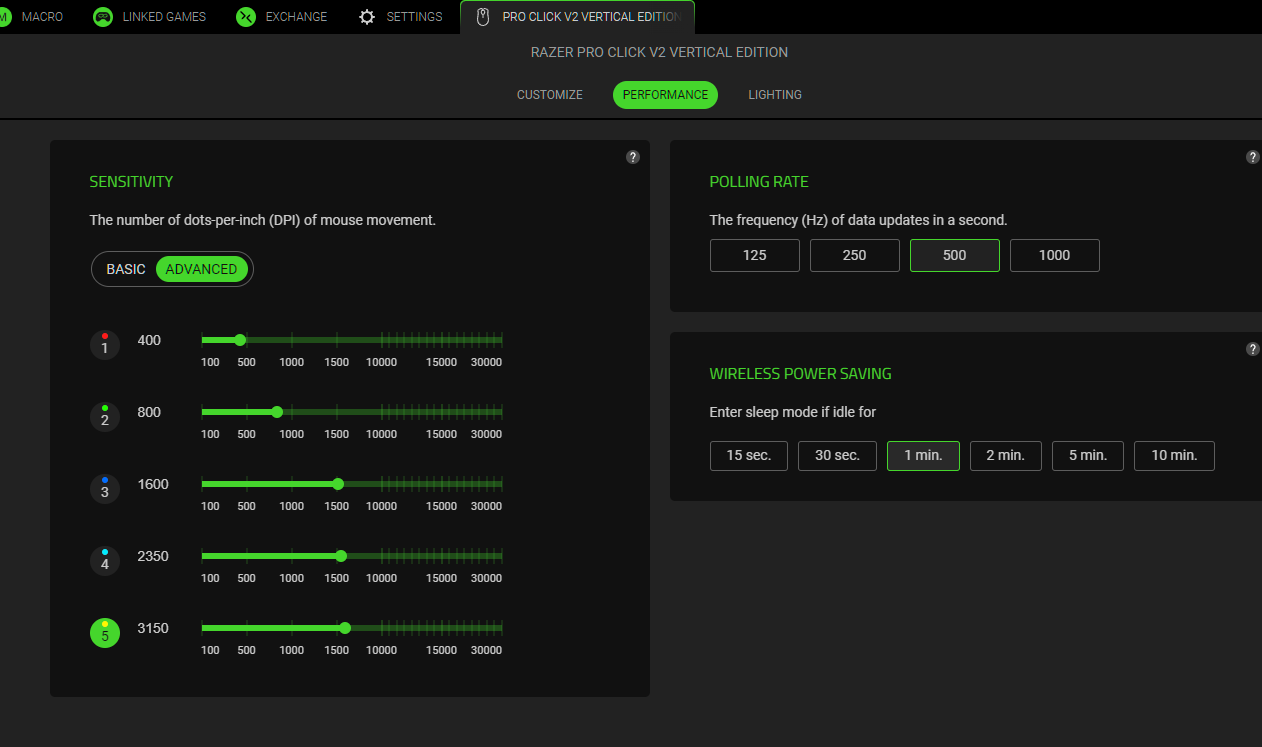This screenshot has width=1262, height=747.
Task: Click the 1600 DPI value of stage 3
Action: [153, 484]
